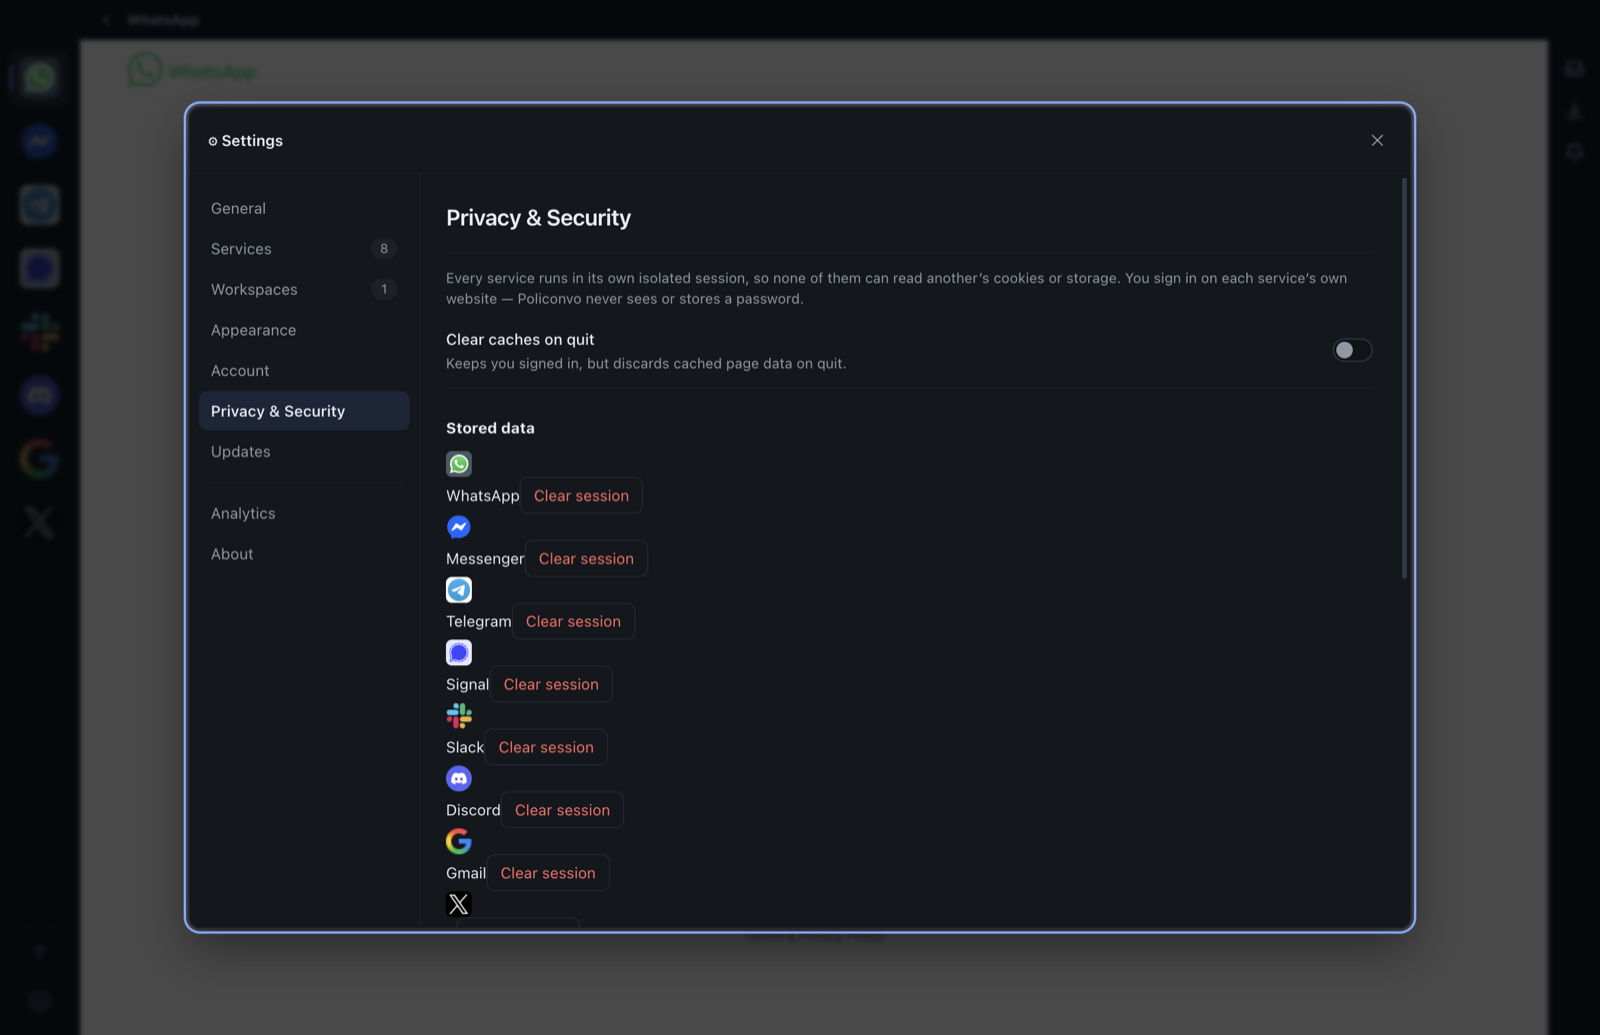Open the Services settings section
The height and width of the screenshot is (1035, 1600).
(x=304, y=249)
